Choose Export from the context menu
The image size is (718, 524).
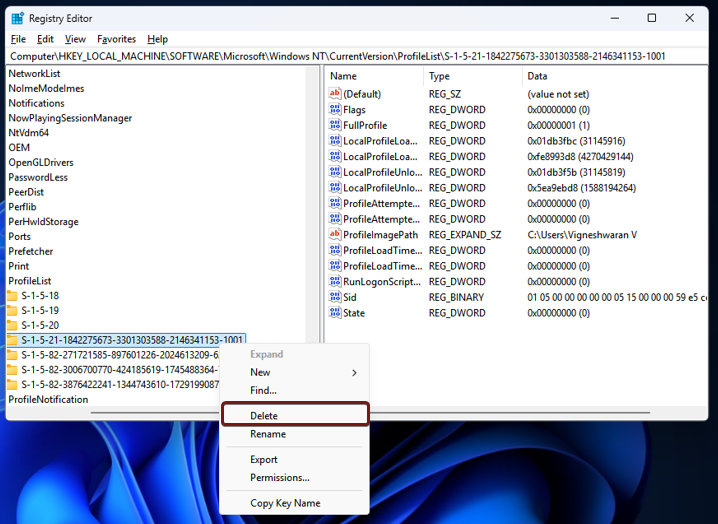click(x=295, y=459)
